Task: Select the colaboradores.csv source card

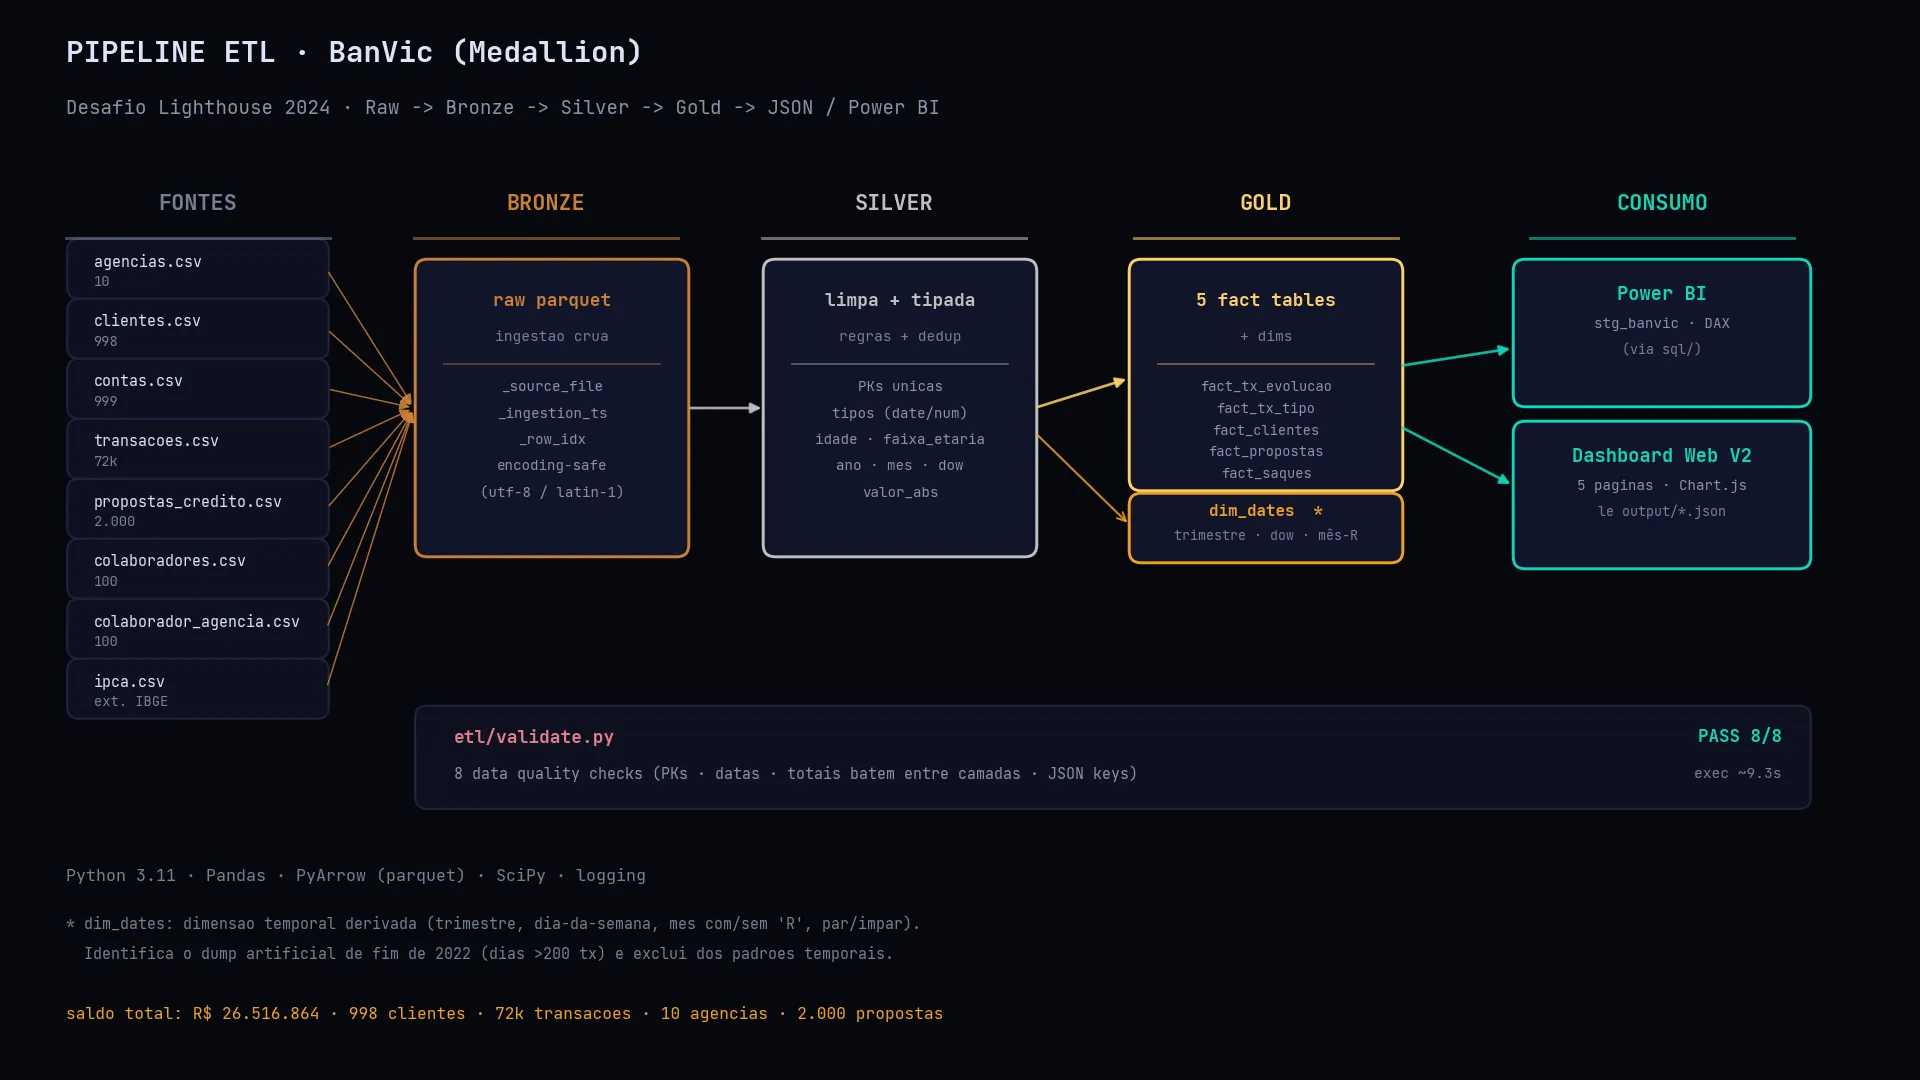Action: click(x=198, y=569)
